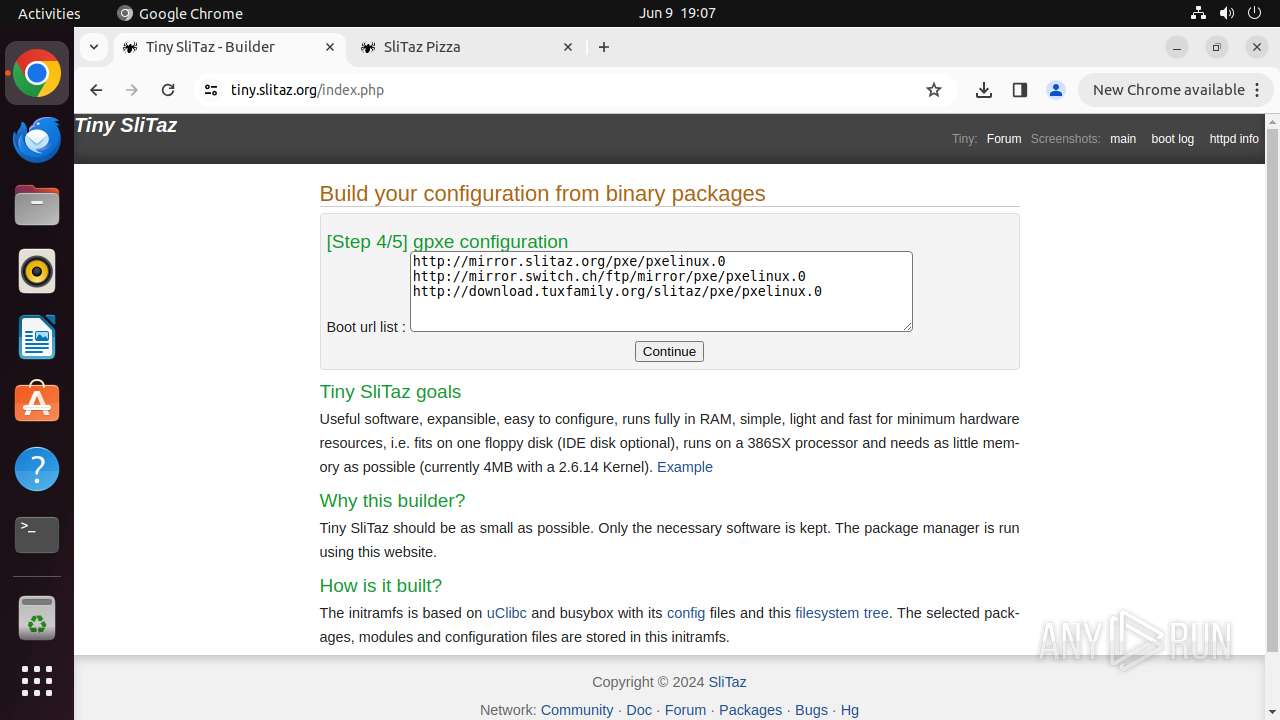The width and height of the screenshot is (1280, 720).
Task: Open the clock and calendar menu
Action: pos(677,13)
